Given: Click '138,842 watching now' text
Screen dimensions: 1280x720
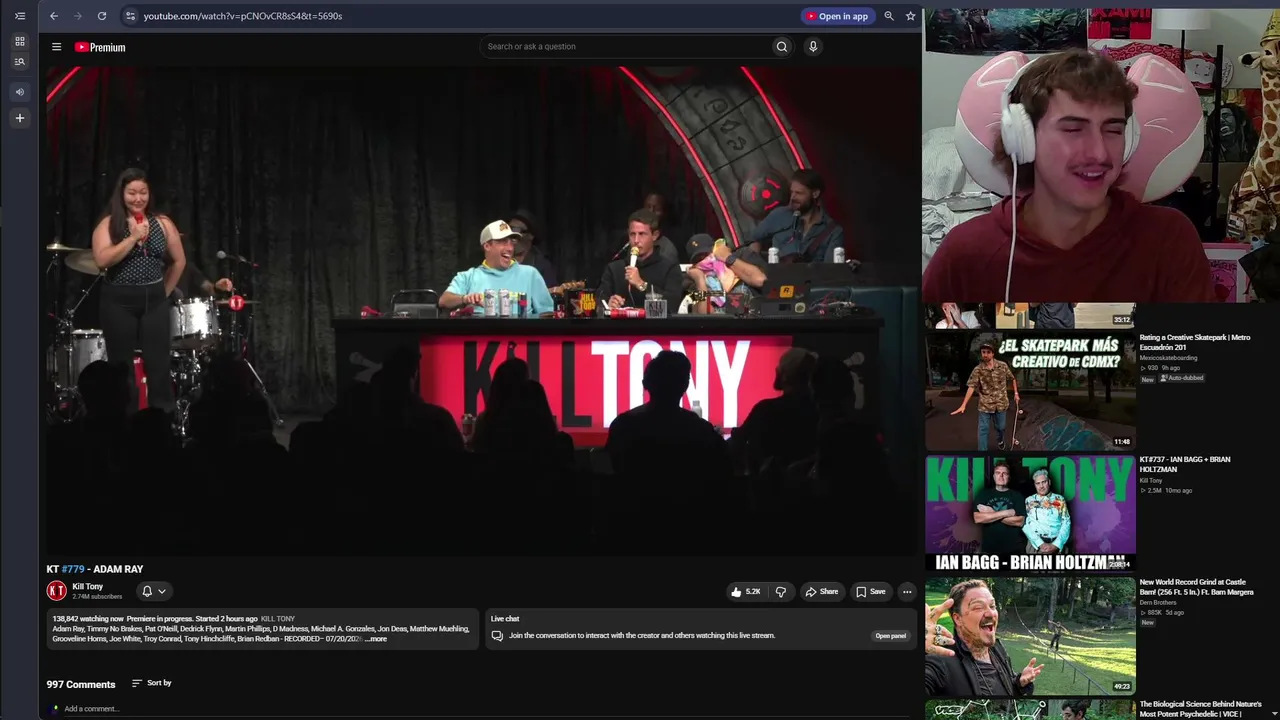Looking at the screenshot, I should tap(88, 619).
